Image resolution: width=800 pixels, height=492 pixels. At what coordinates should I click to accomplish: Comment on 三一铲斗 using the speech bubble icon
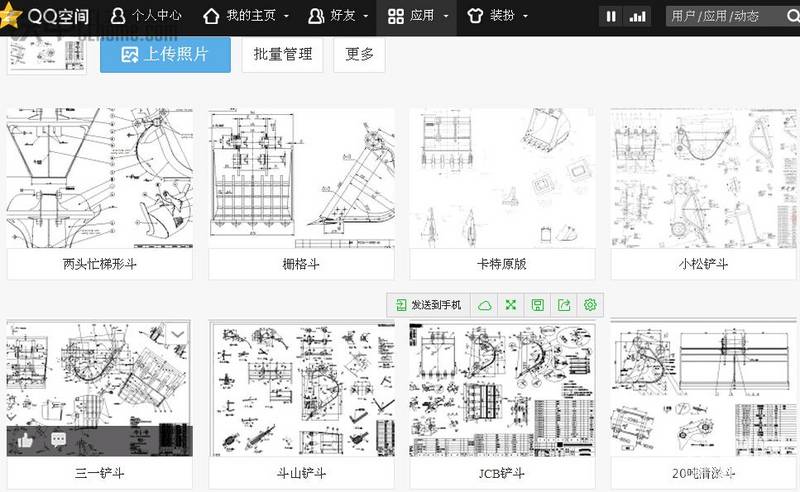click(x=58, y=440)
